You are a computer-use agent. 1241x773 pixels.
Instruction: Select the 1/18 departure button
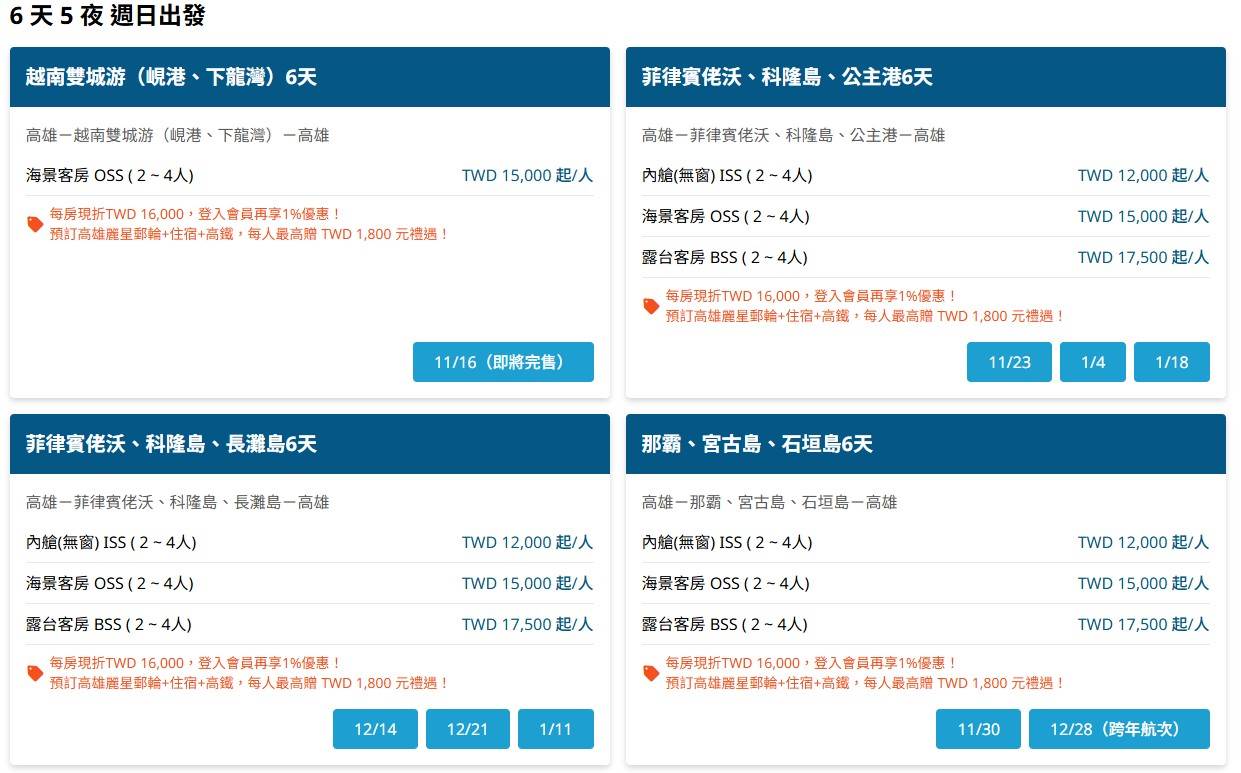[1171, 362]
